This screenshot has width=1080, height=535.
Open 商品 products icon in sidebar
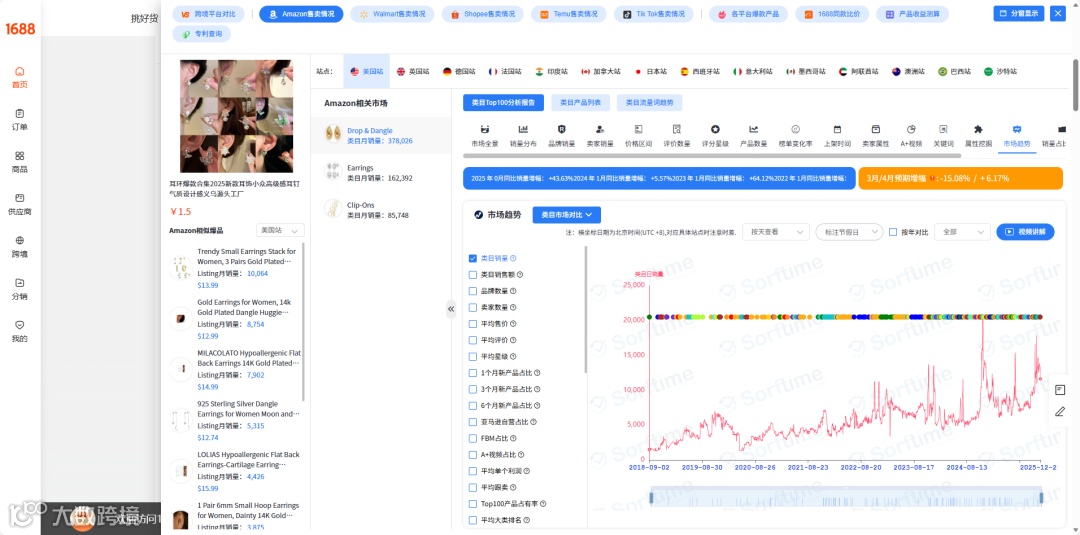tap(19, 156)
